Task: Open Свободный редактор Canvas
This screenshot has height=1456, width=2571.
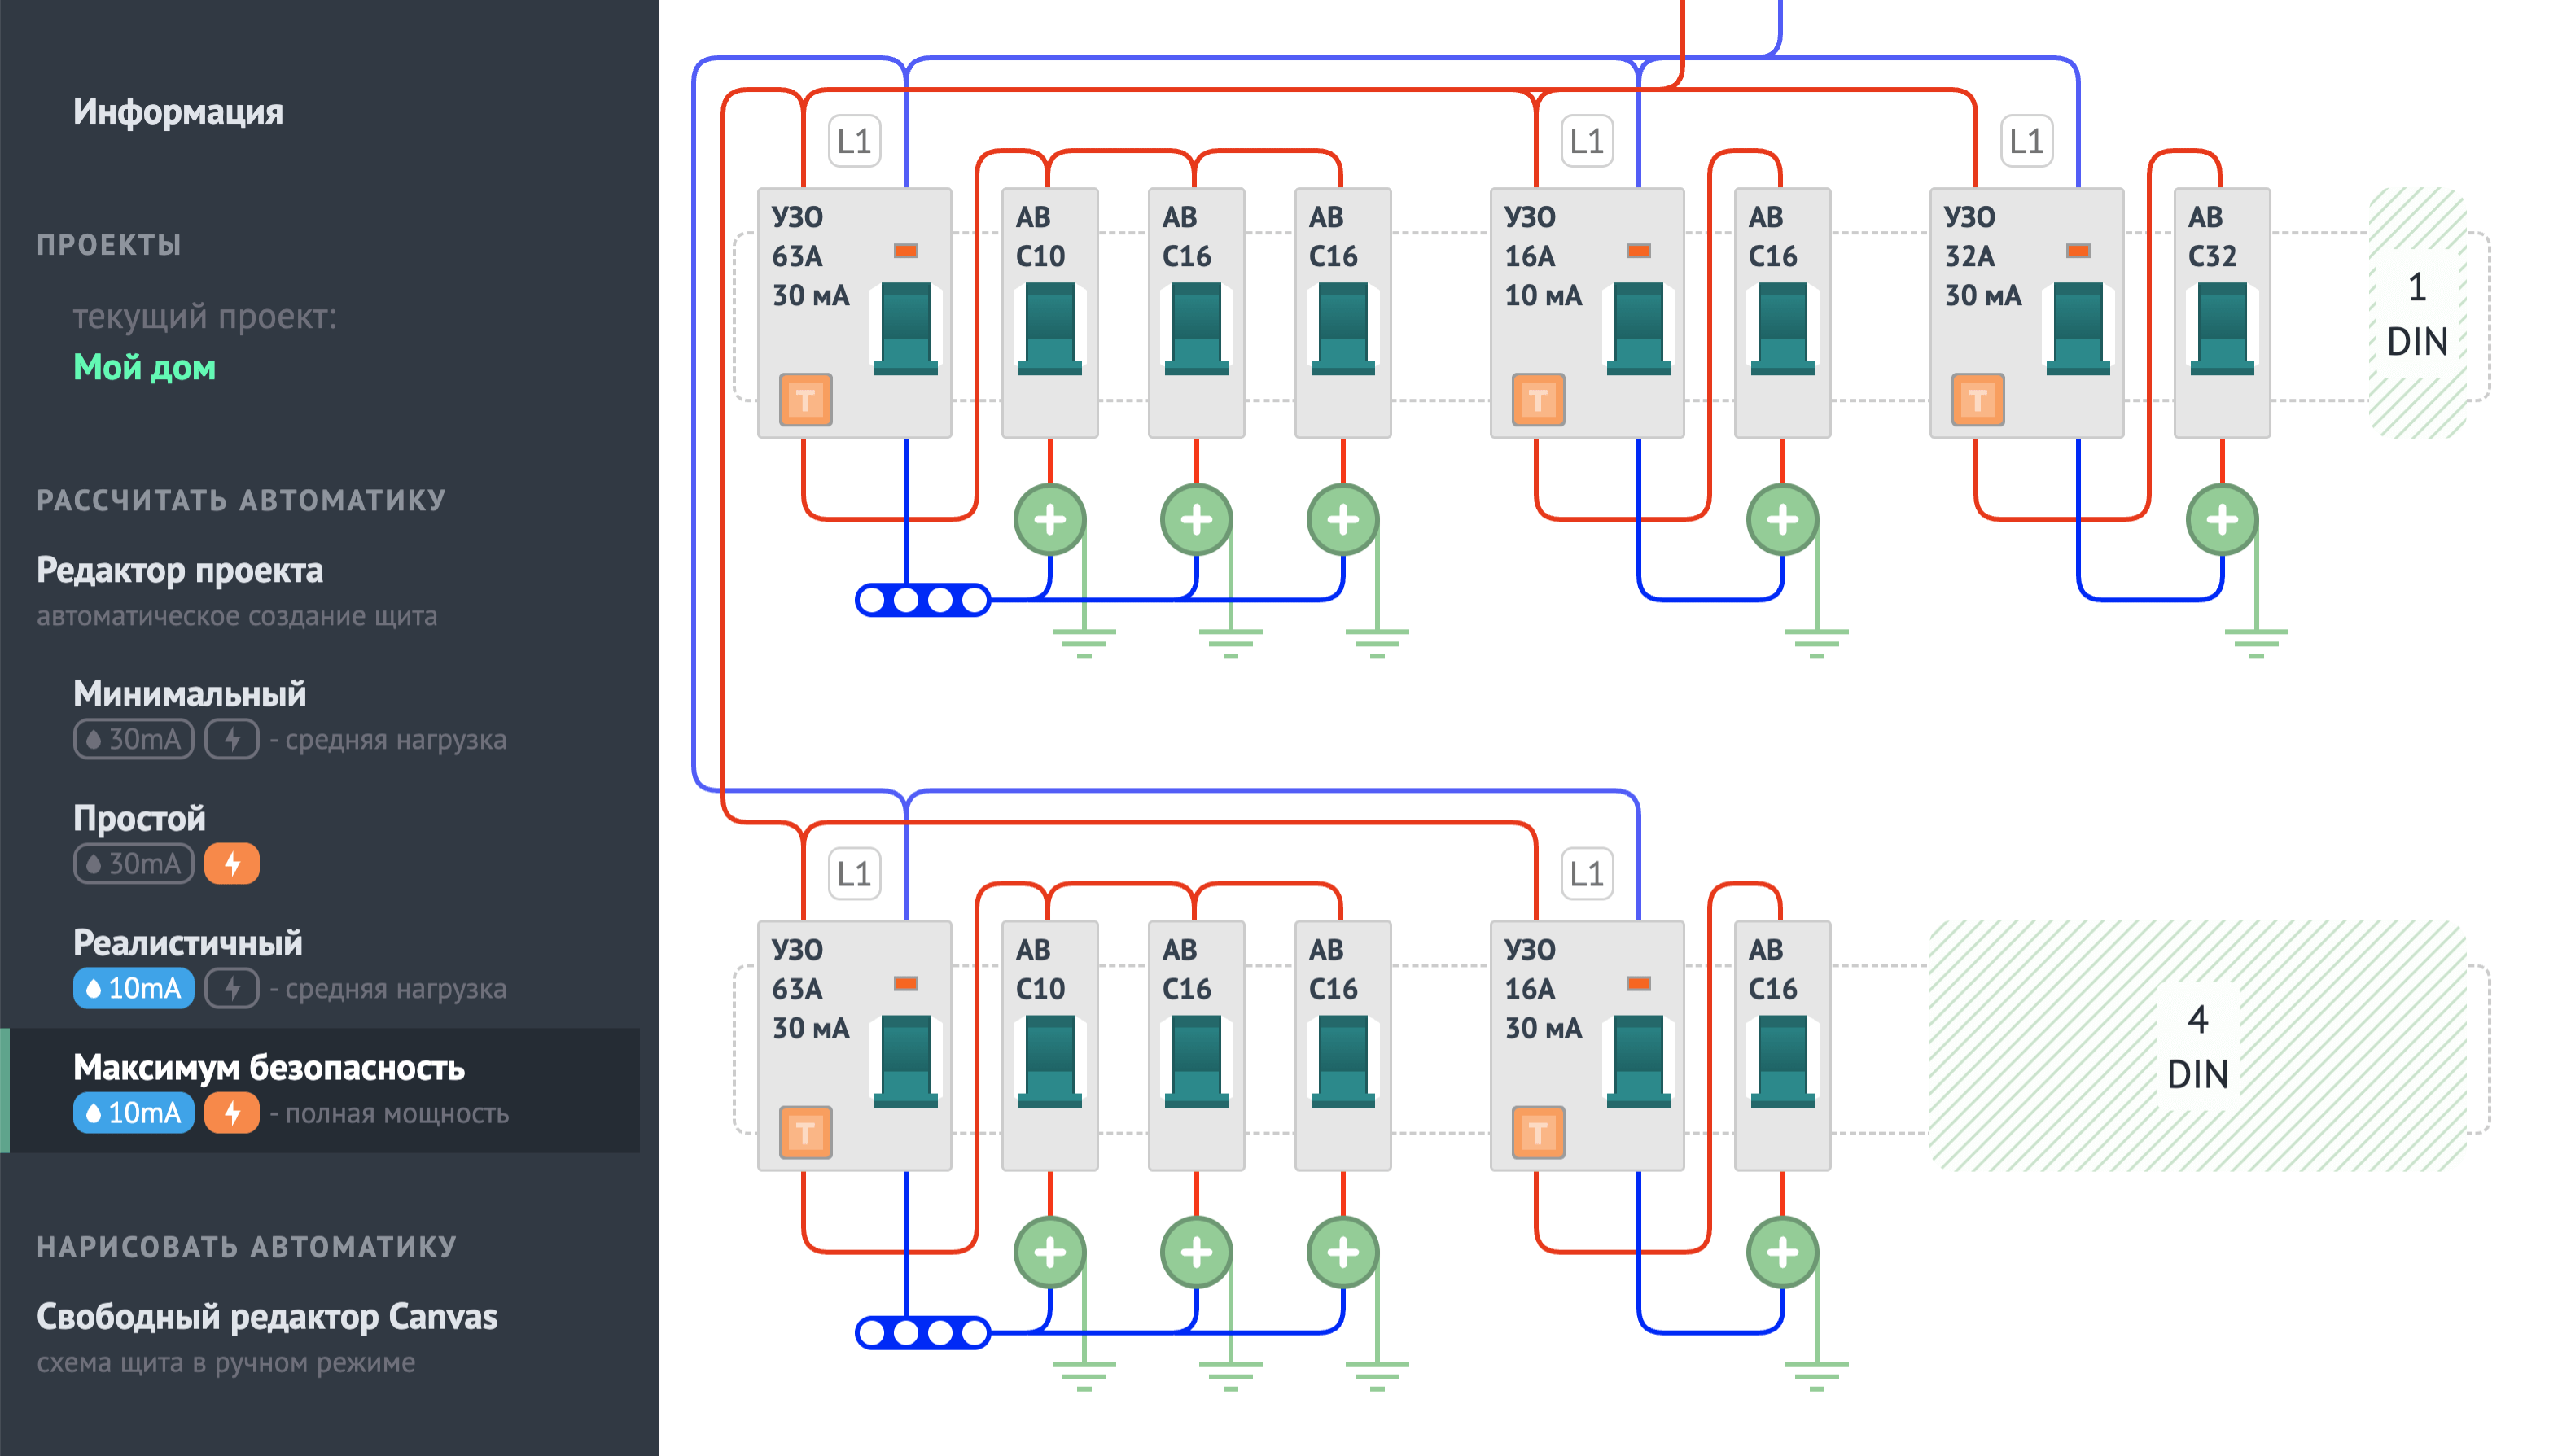Action: (x=267, y=1316)
